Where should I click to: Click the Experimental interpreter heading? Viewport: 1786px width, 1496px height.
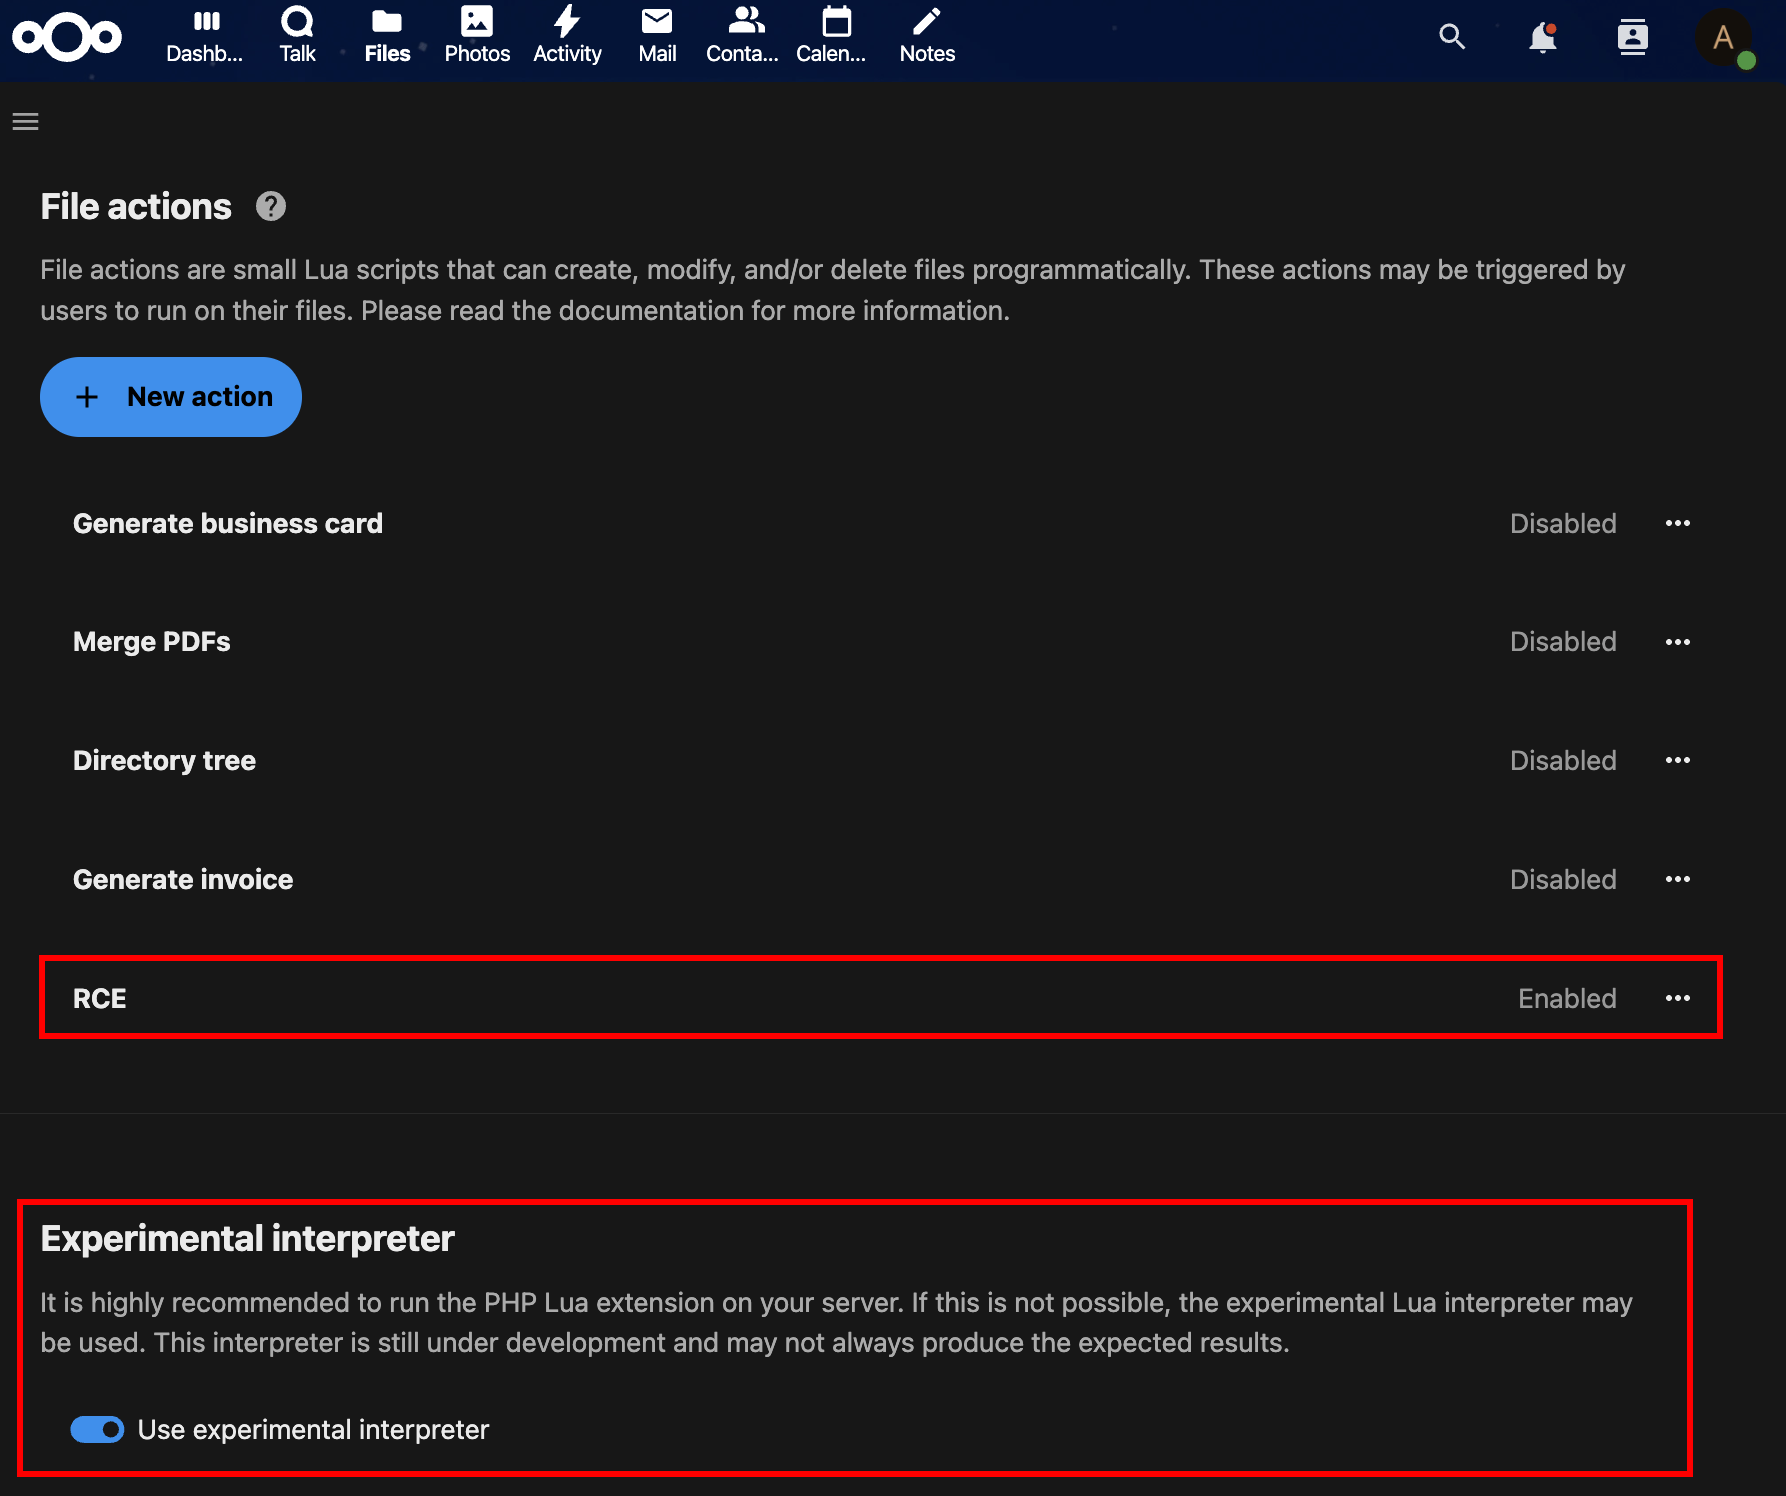pyautogui.click(x=247, y=1239)
